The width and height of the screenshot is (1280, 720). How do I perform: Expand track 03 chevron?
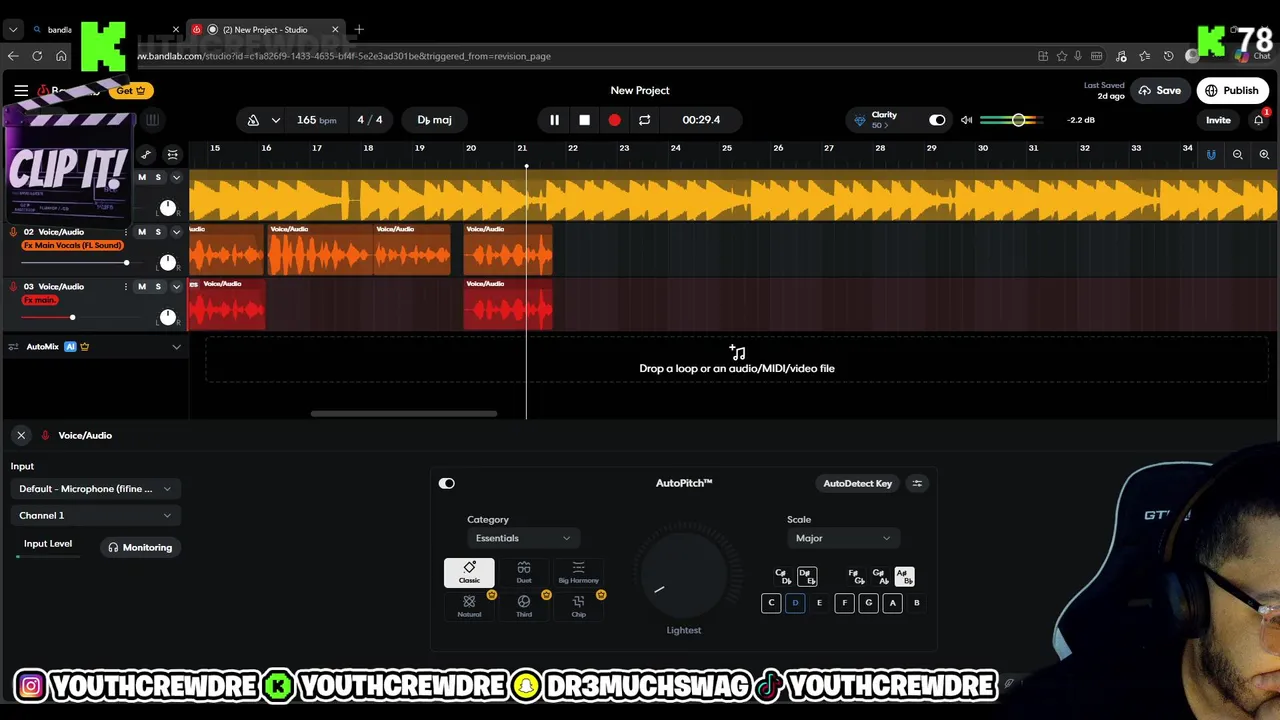click(176, 287)
